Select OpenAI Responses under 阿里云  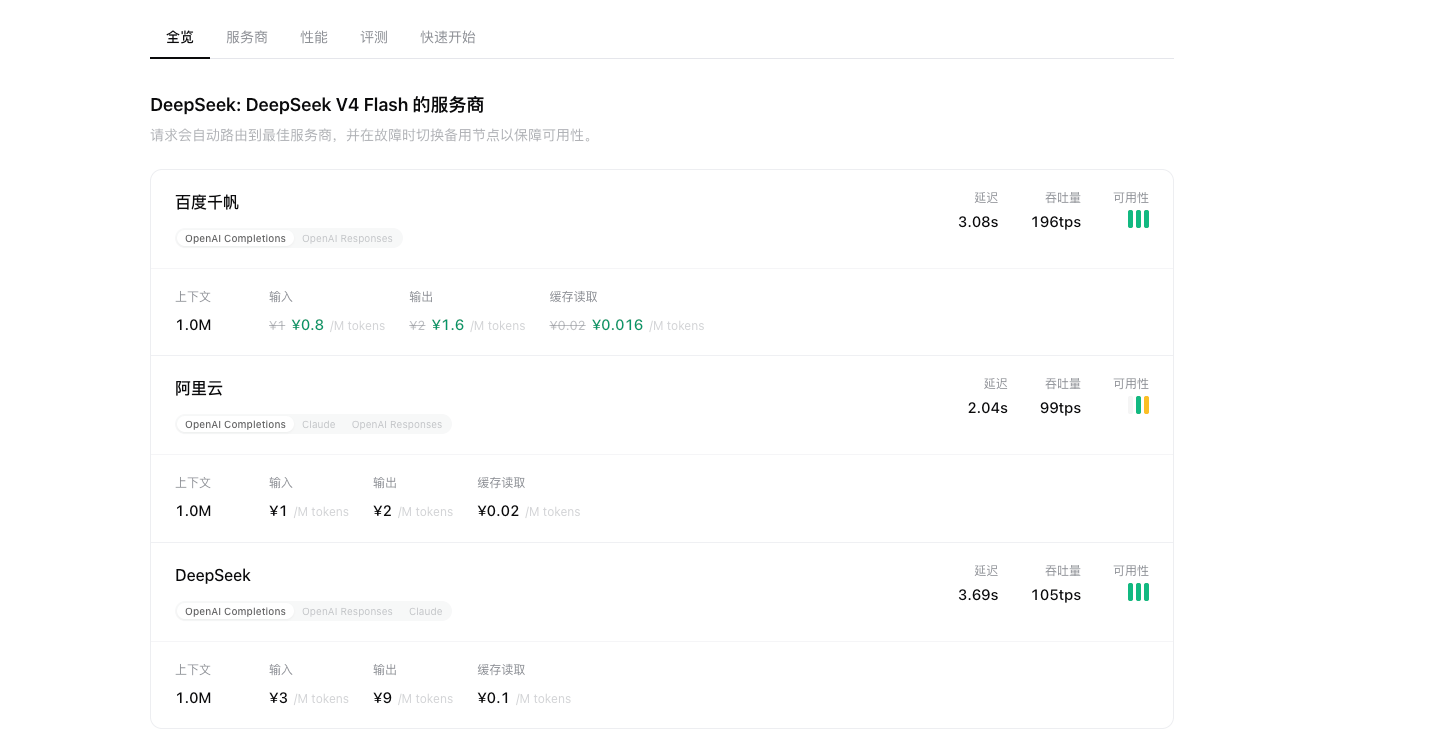pos(397,424)
